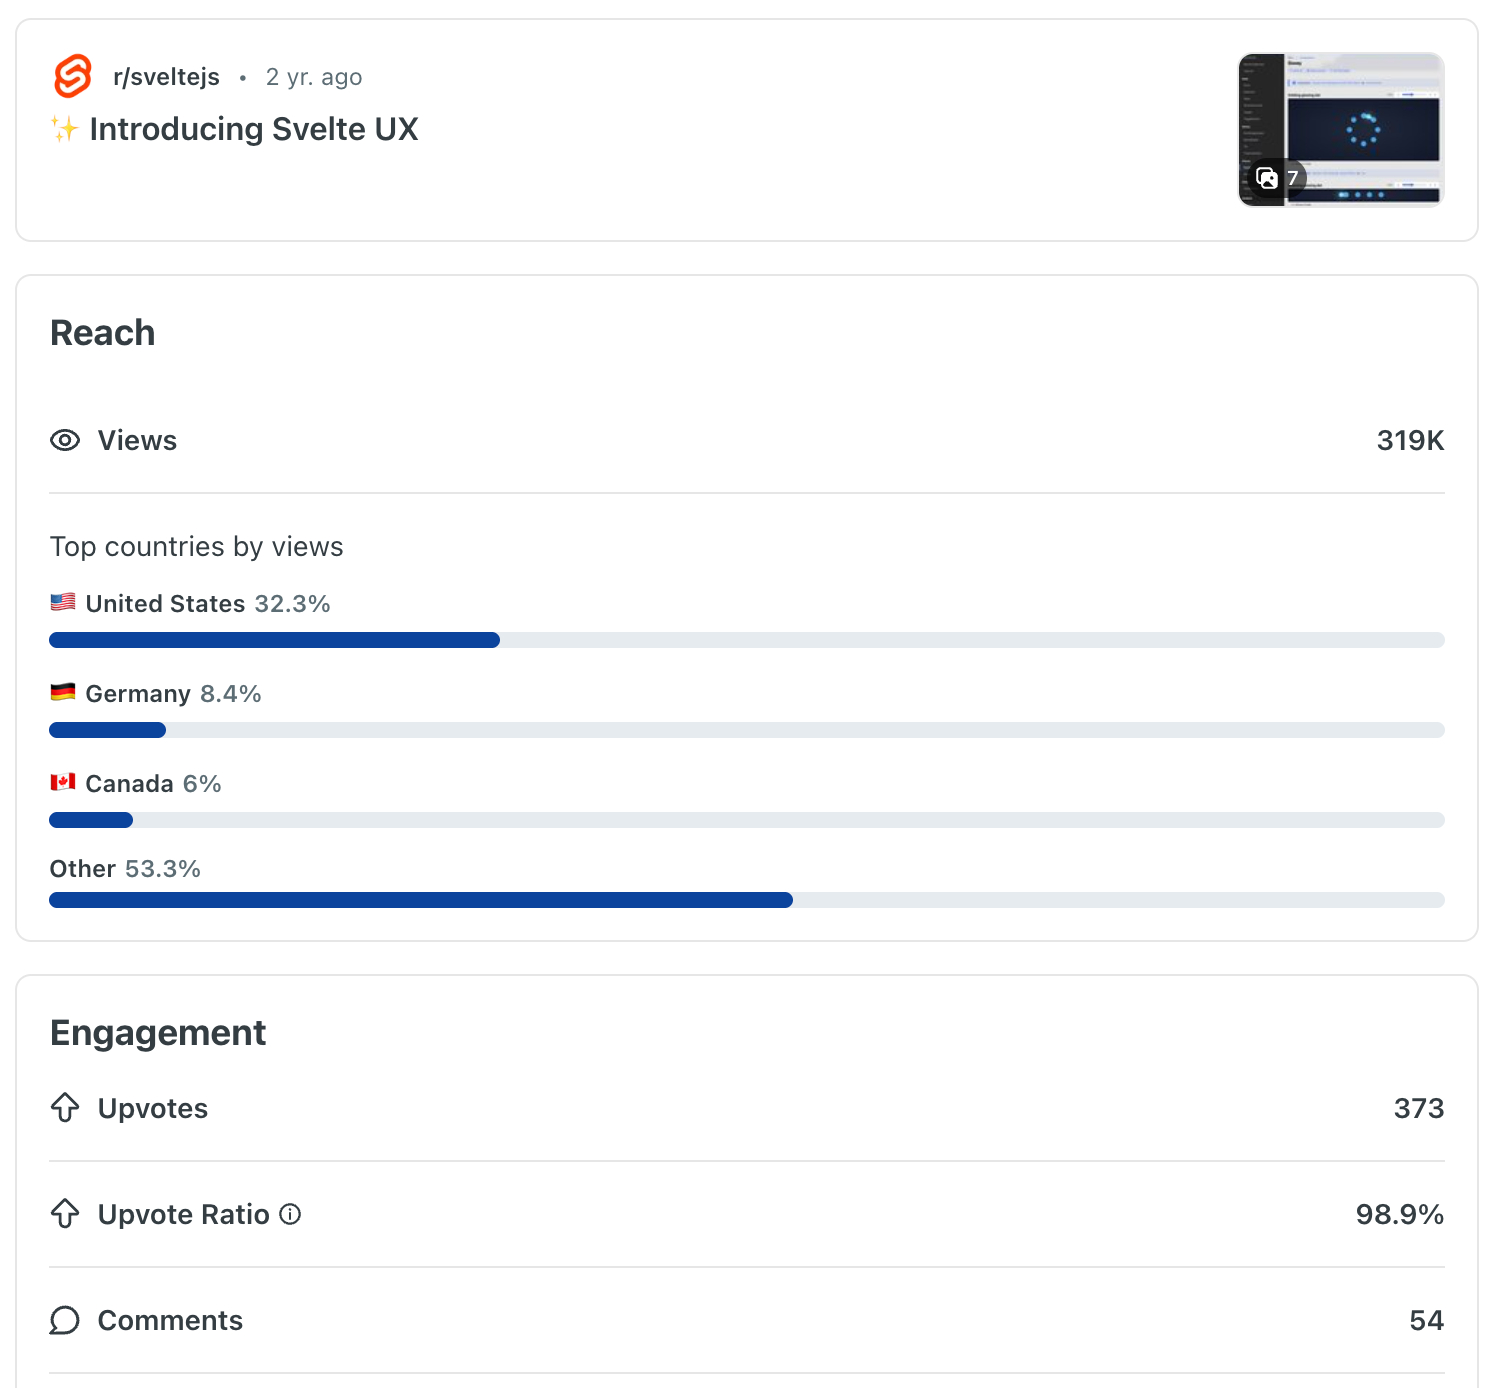The width and height of the screenshot is (1494, 1388).
Task: Click the Canada views progress bar
Action: (x=746, y=820)
